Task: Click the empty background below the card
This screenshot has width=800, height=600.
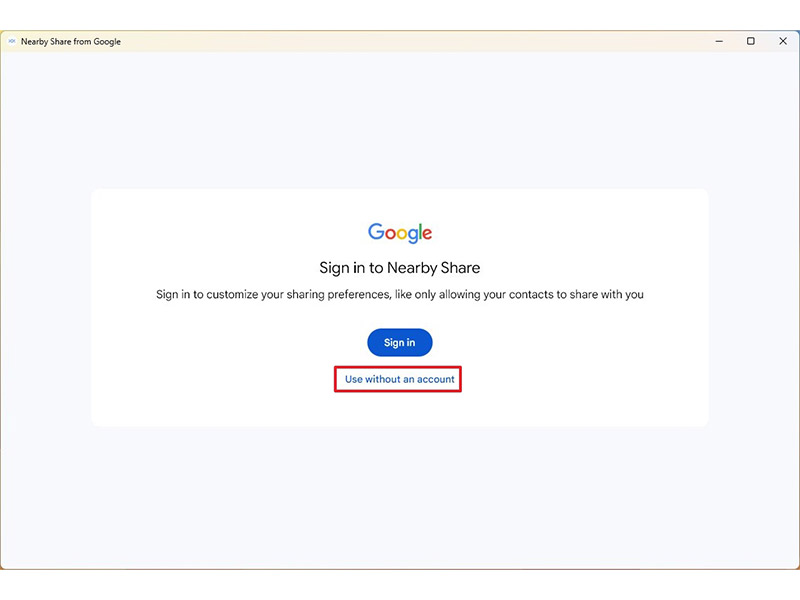Action: [400, 495]
